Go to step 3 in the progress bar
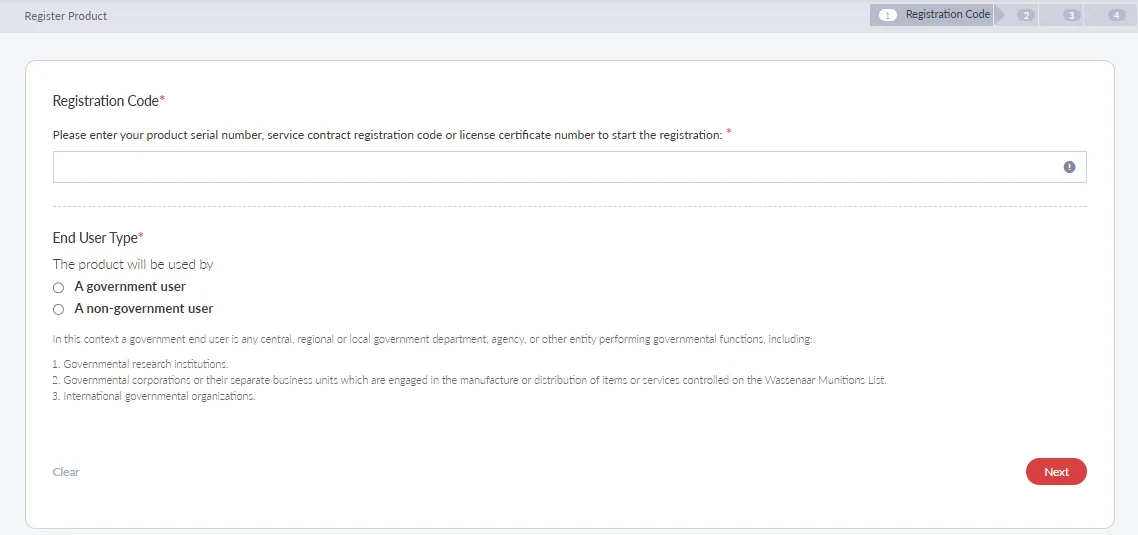Screen dimensions: 1138x535 1071,15
